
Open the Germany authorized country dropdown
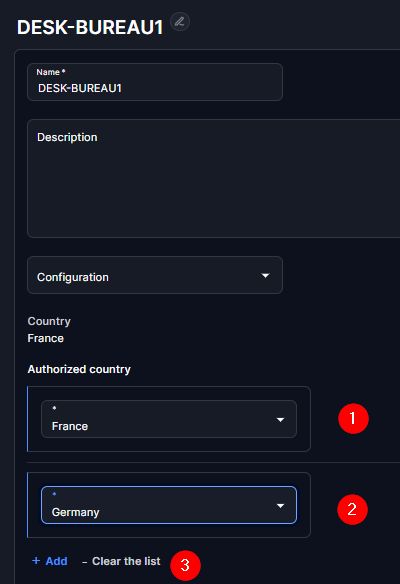click(169, 505)
